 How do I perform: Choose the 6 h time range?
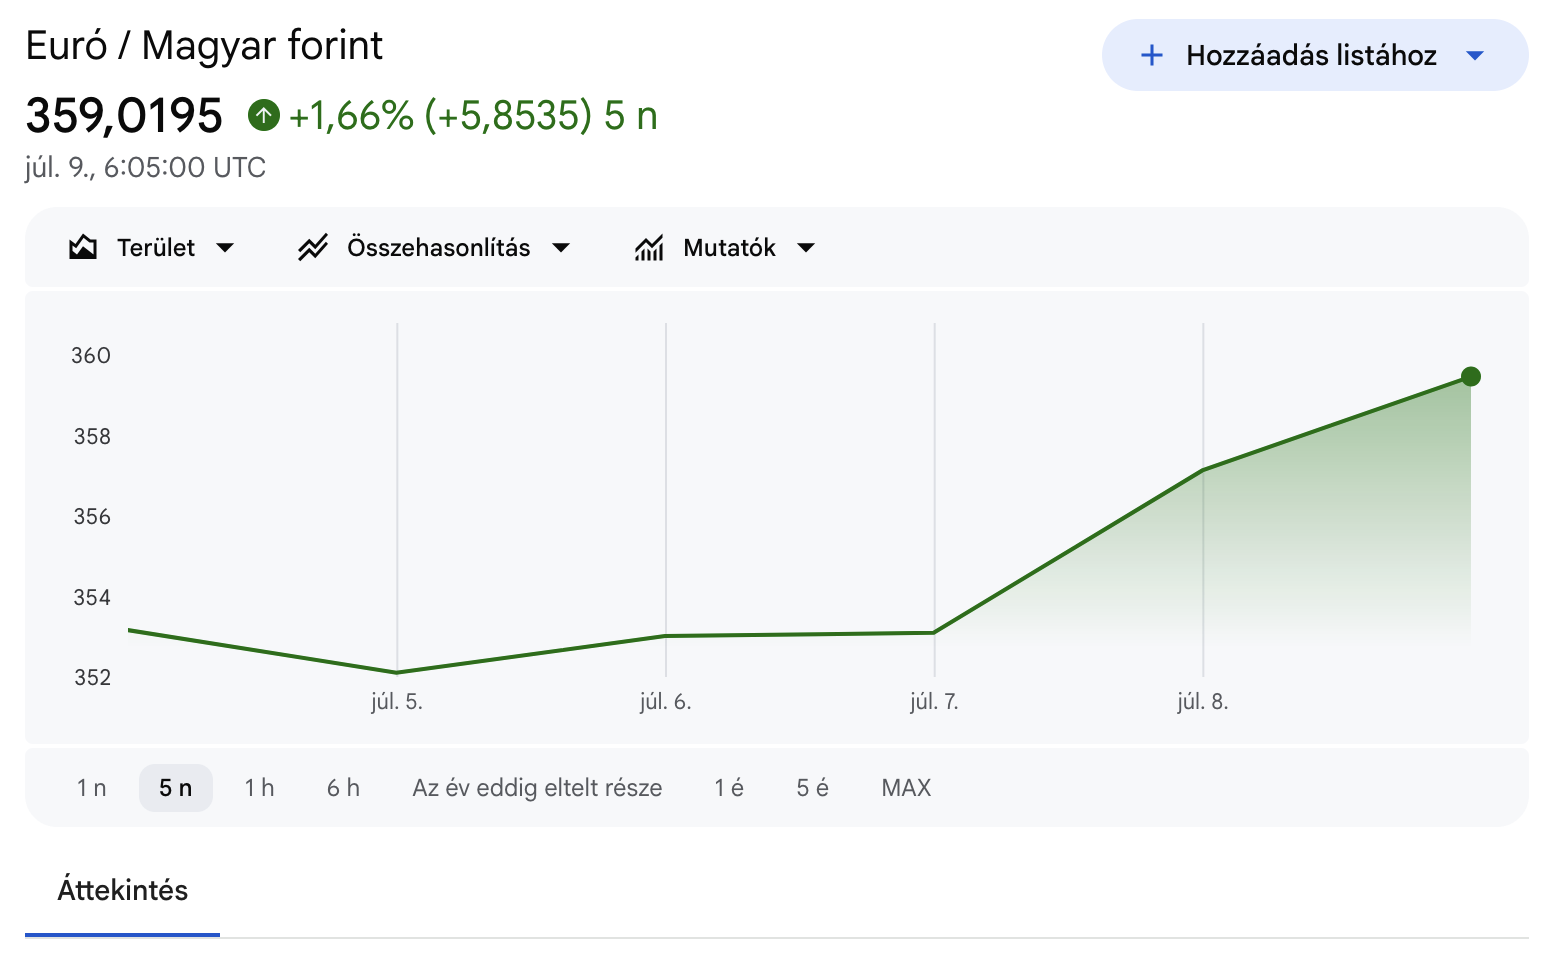click(343, 788)
